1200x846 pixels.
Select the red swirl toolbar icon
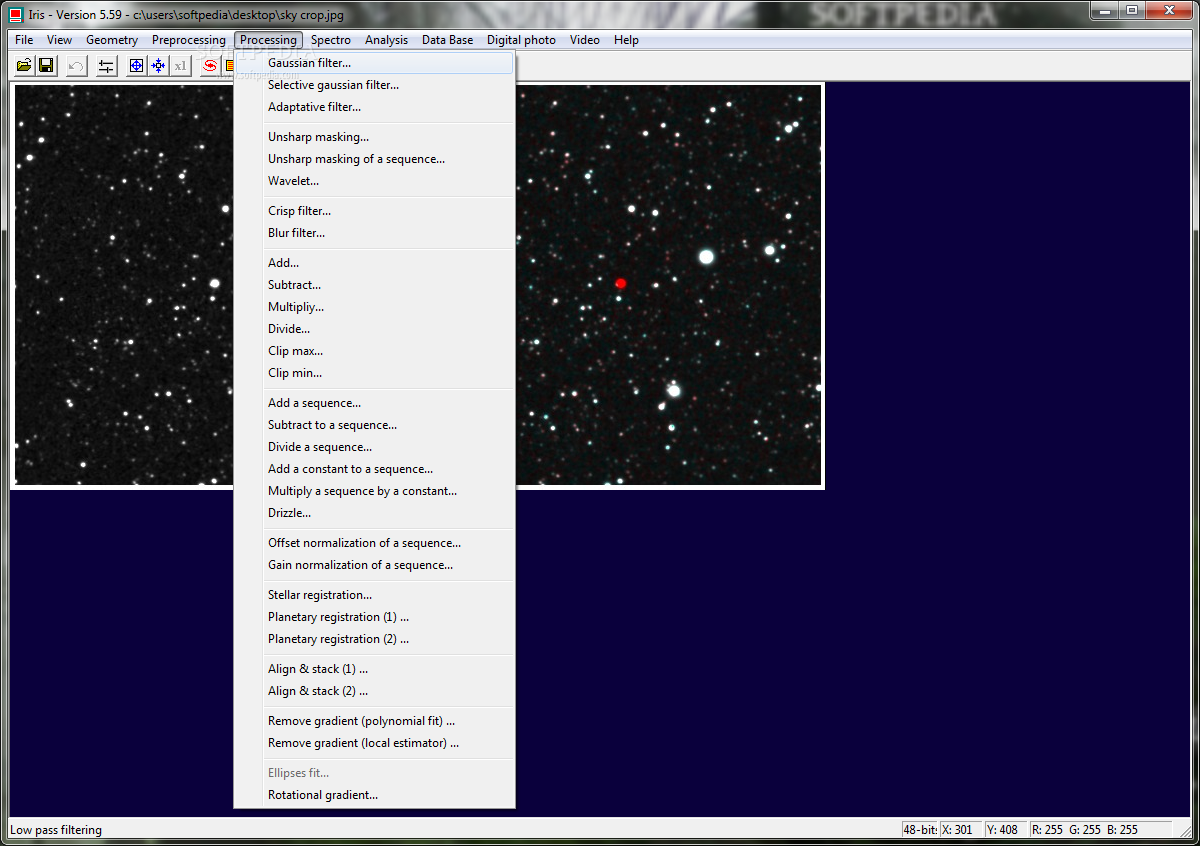tap(210, 66)
